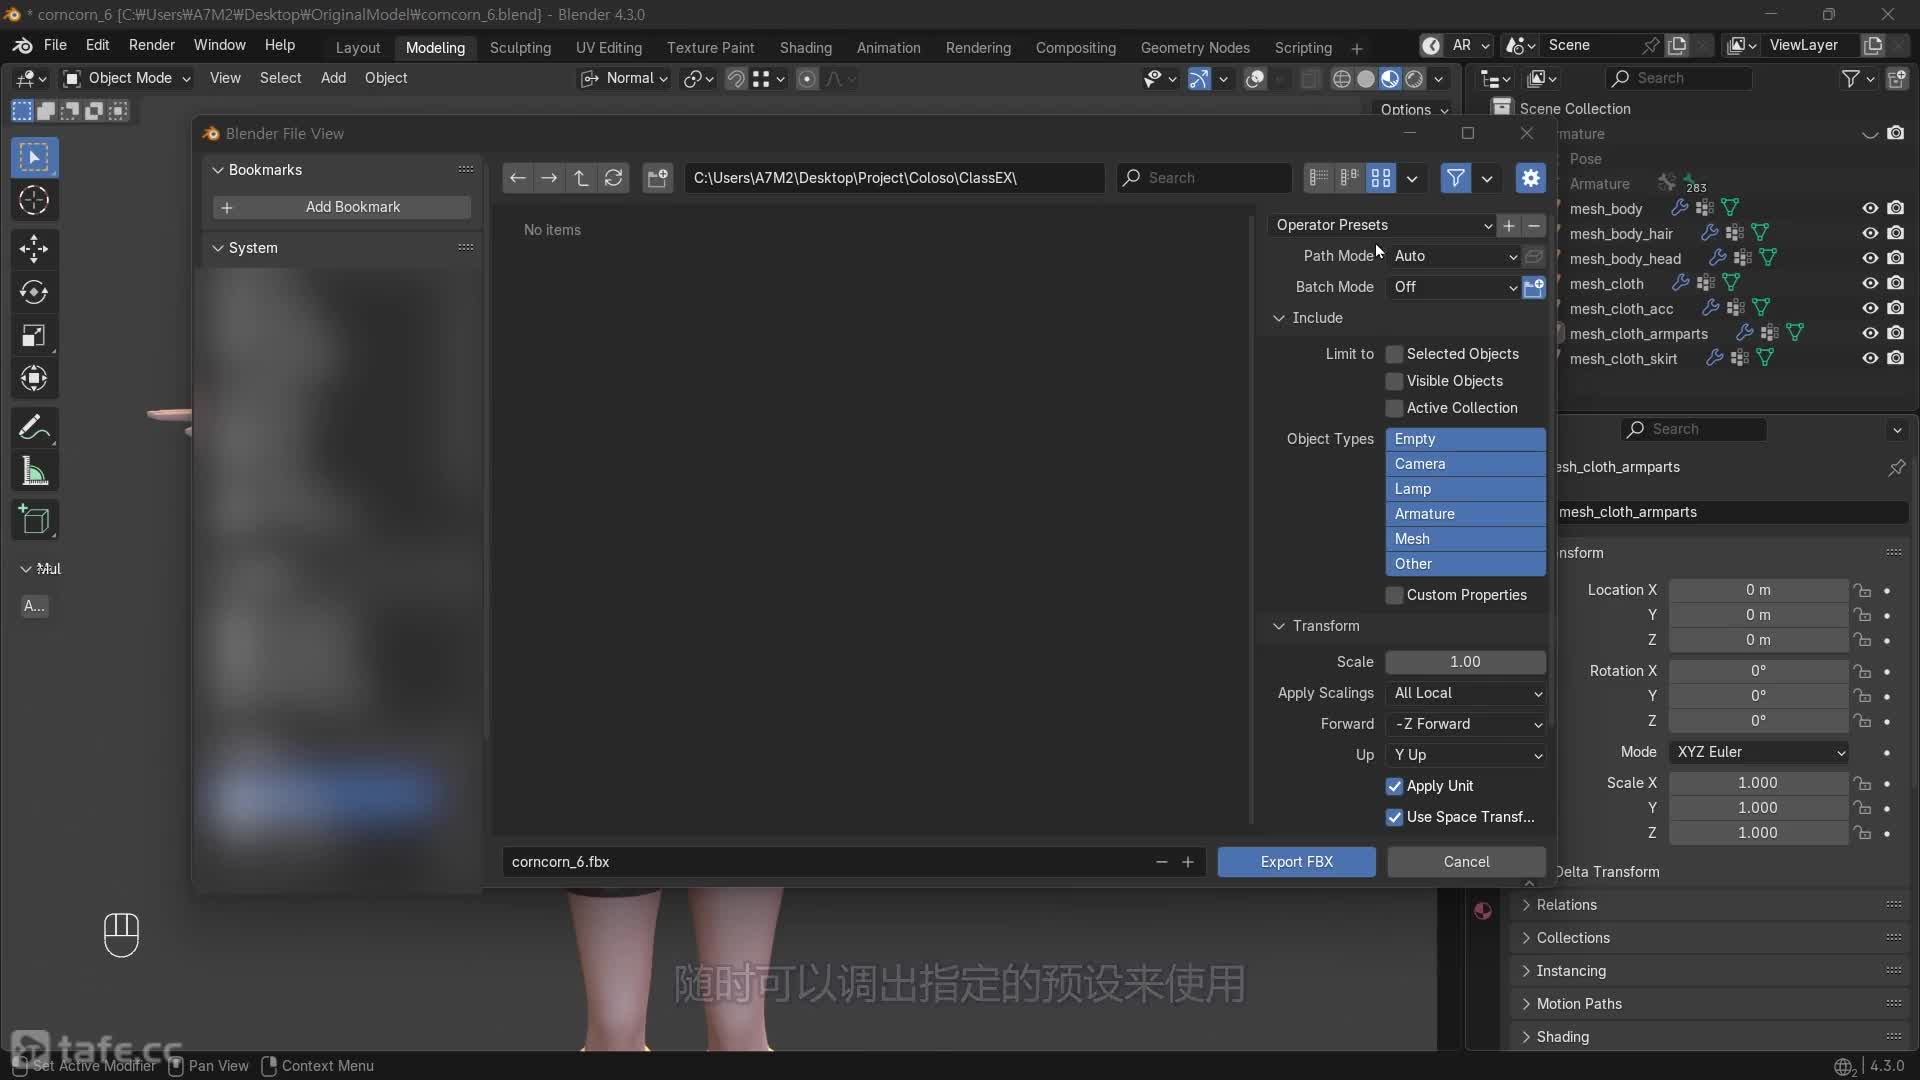
Task: Open the Apply Scalings dropdown
Action: (1465, 693)
